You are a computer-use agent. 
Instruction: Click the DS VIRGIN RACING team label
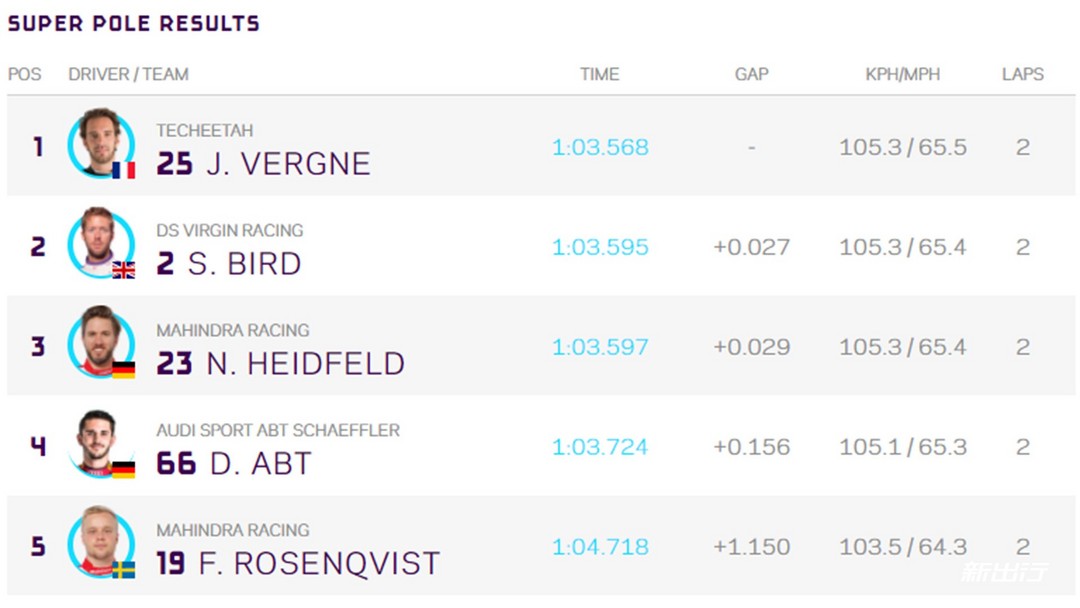click(x=229, y=230)
